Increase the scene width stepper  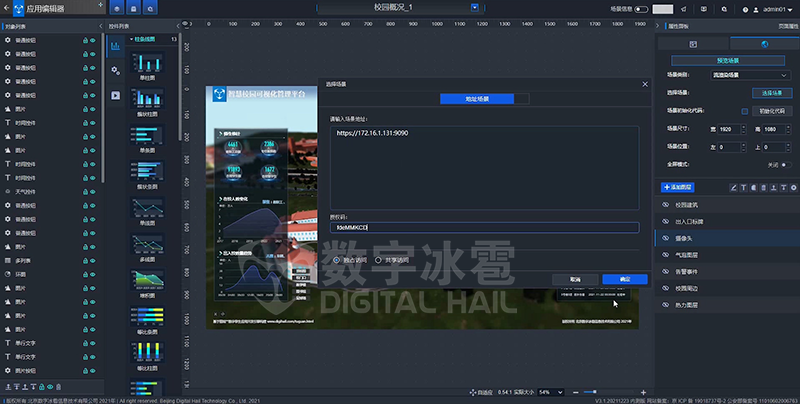tap(743, 127)
